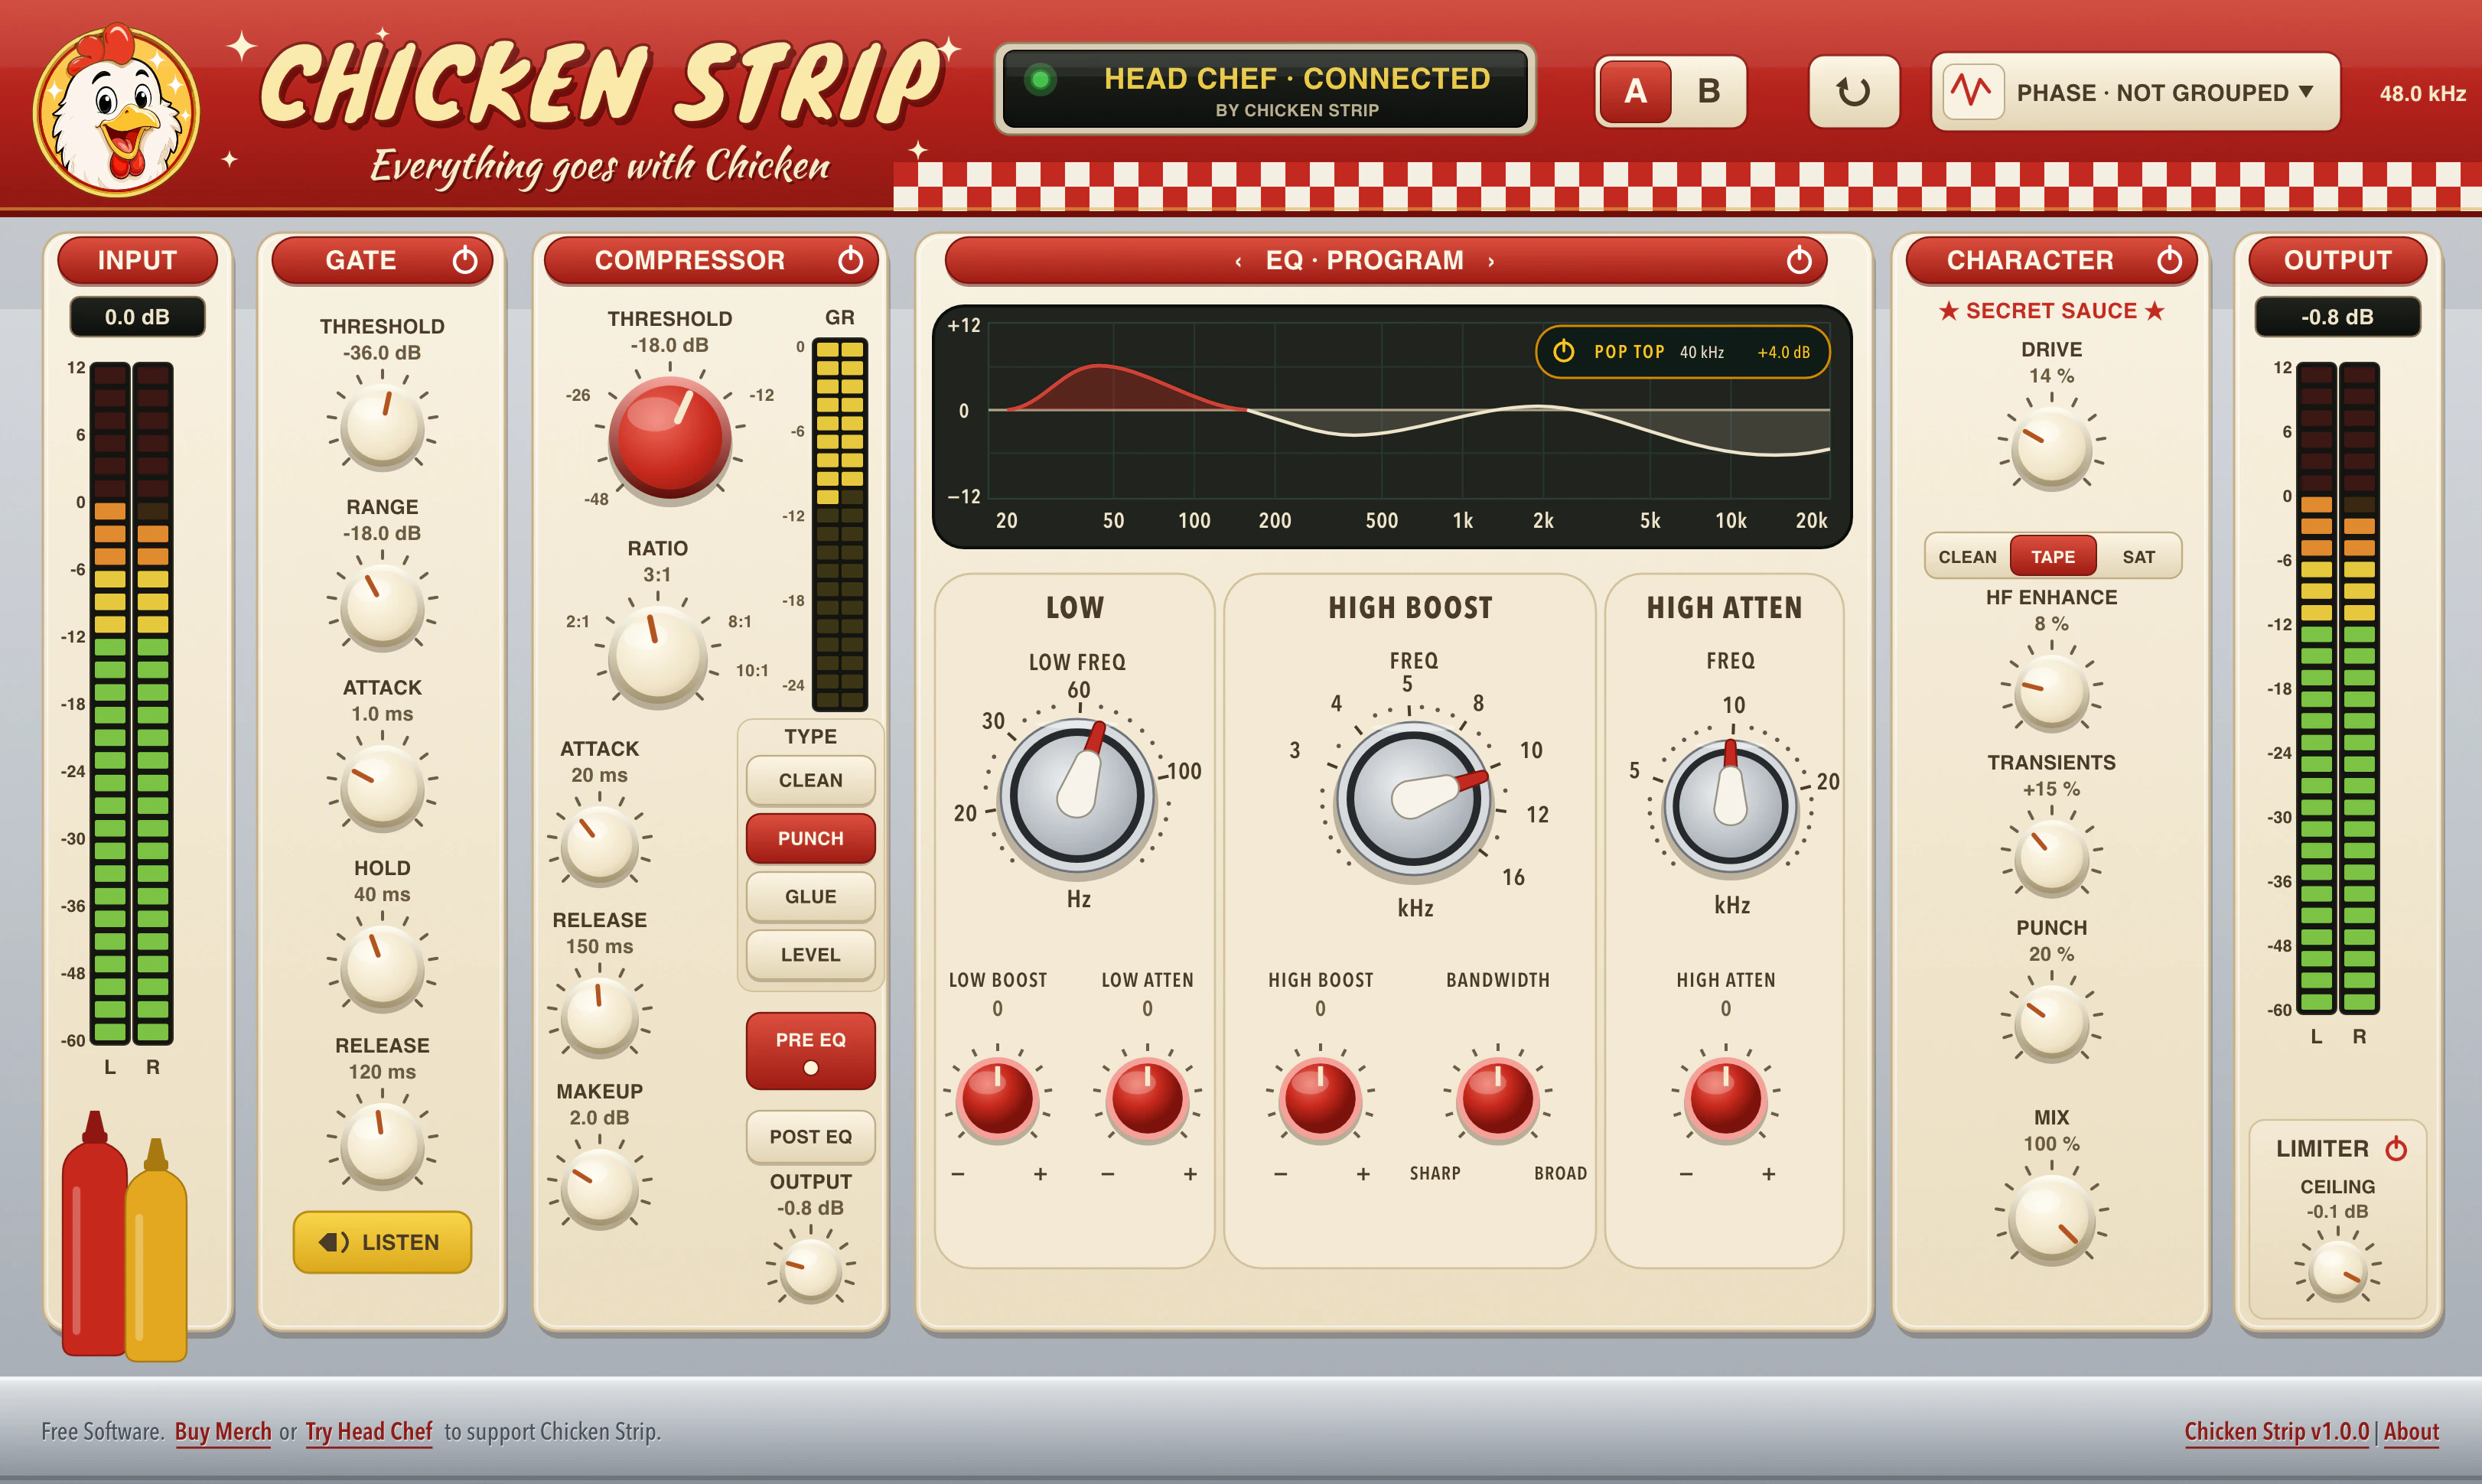
Task: Toggle the Limiter power icon
Action: pos(2396,1148)
